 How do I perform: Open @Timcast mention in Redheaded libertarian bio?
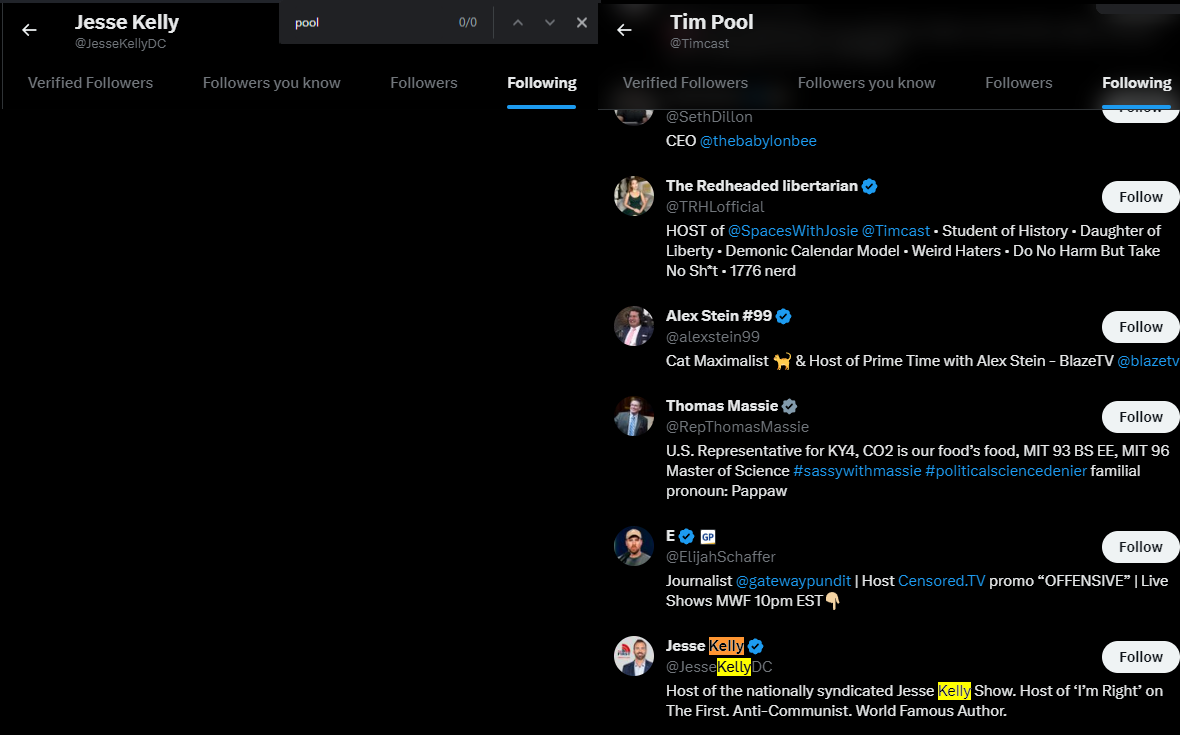pyautogui.click(x=896, y=231)
